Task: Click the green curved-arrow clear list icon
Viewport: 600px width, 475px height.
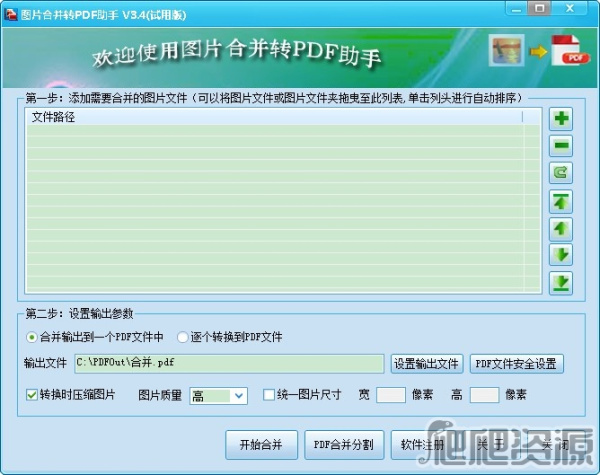Action: click(561, 173)
